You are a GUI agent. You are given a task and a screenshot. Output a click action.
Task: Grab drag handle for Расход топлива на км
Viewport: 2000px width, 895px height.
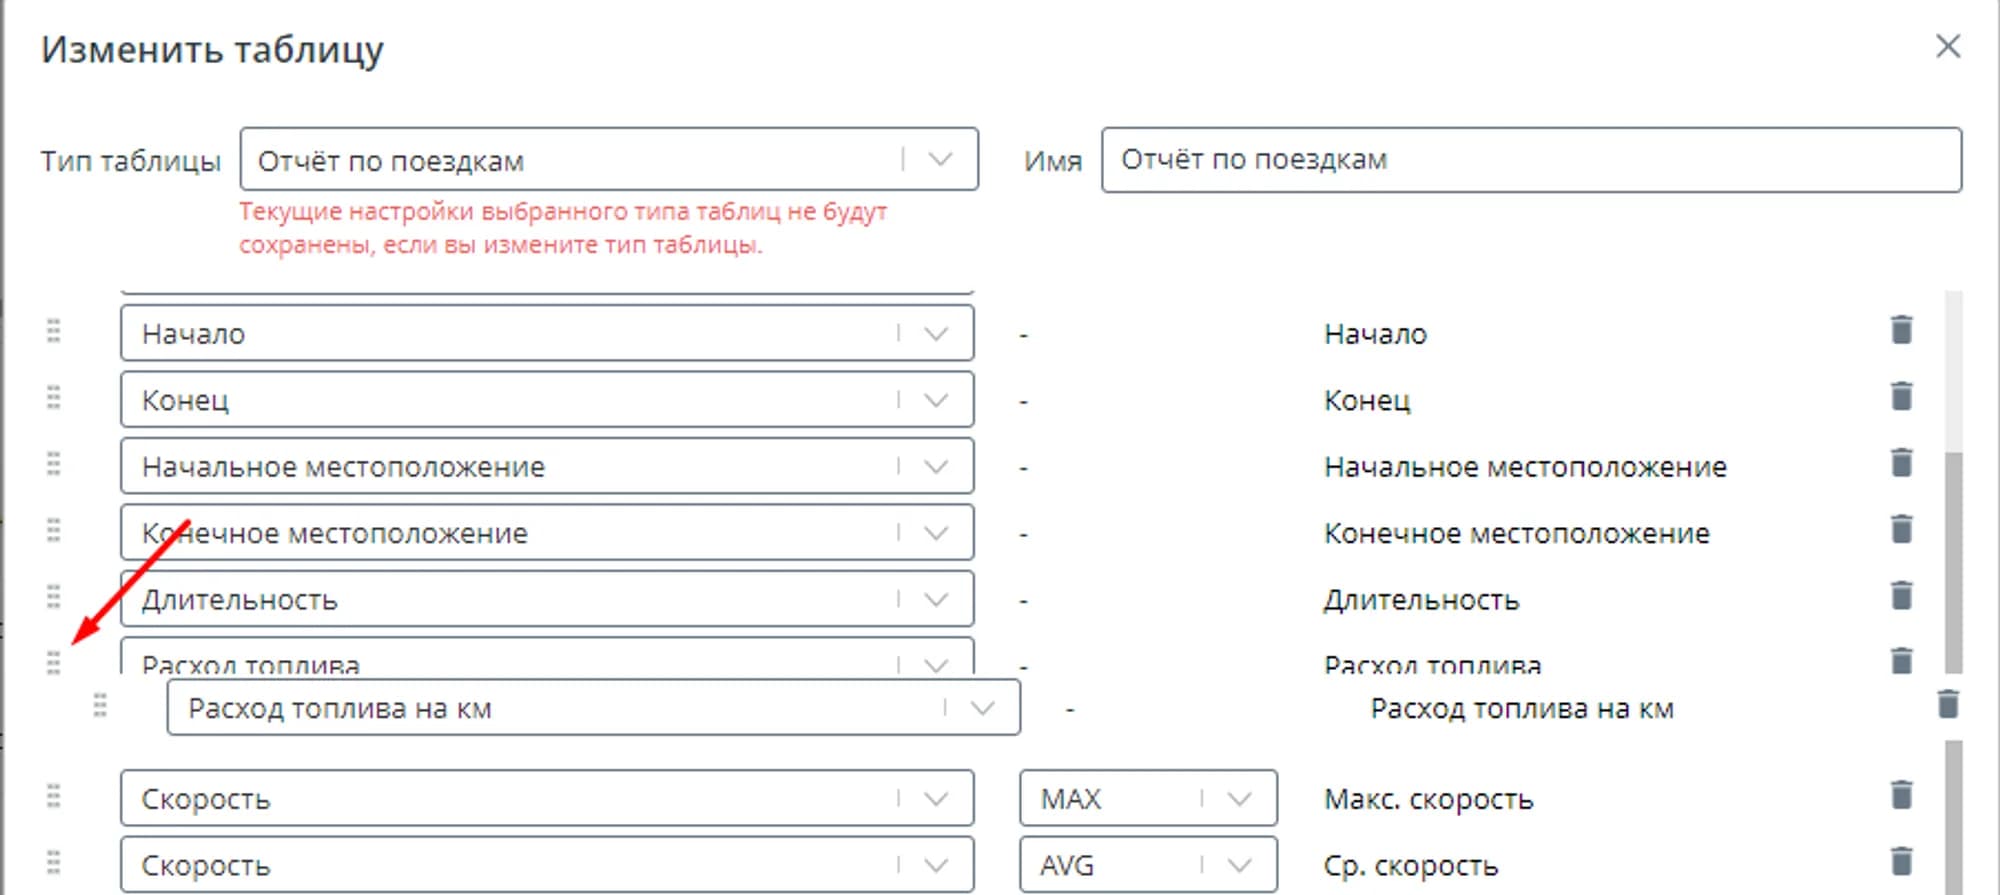coord(100,706)
